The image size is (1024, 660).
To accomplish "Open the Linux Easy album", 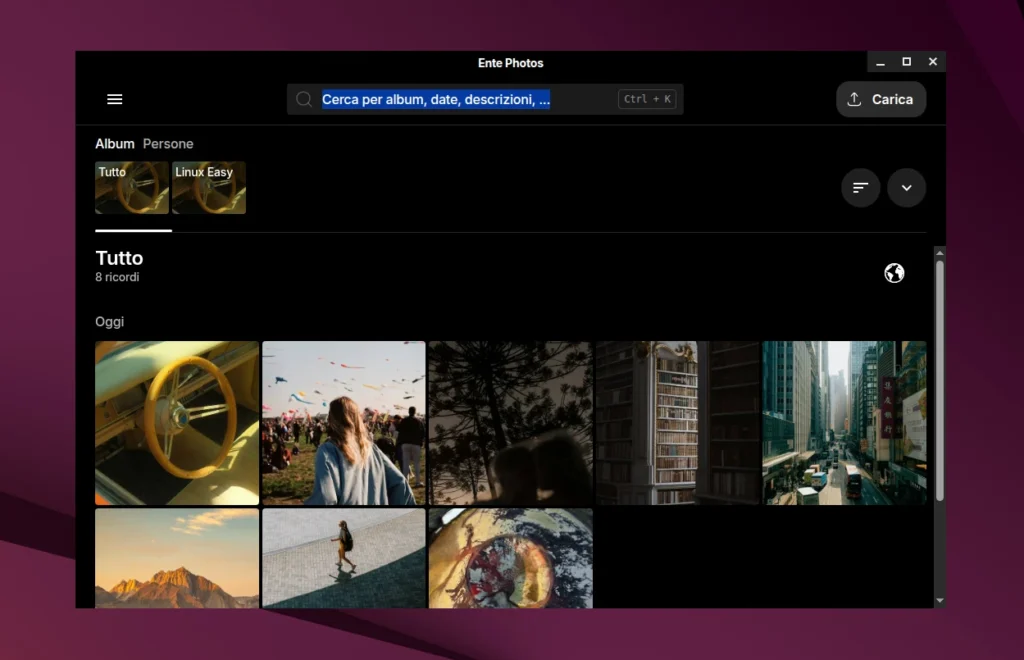I will coord(209,188).
